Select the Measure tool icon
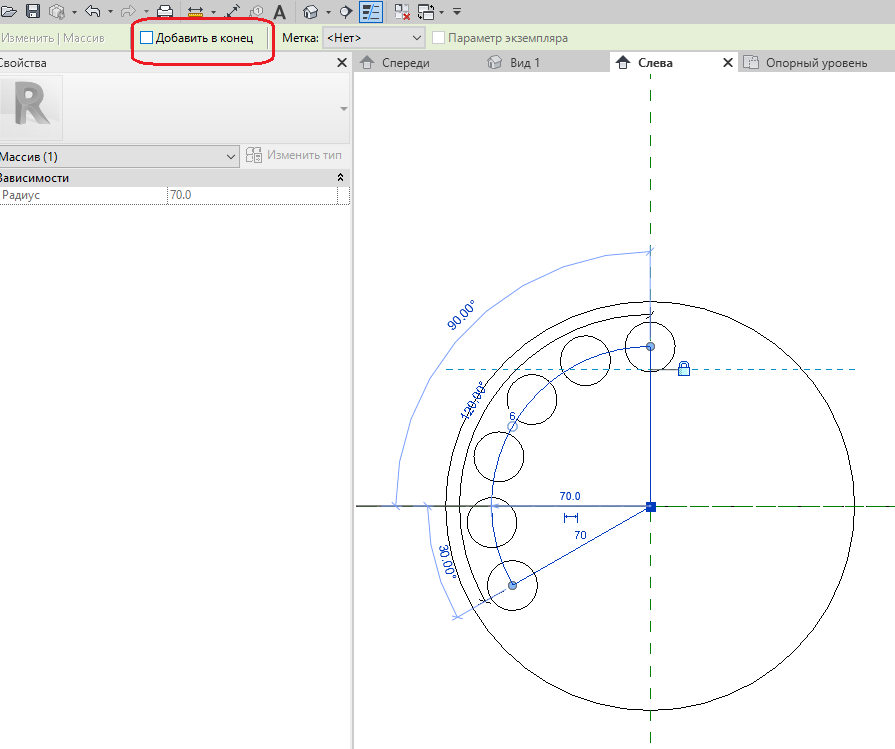Image resolution: width=895 pixels, height=749 pixels. click(x=196, y=11)
